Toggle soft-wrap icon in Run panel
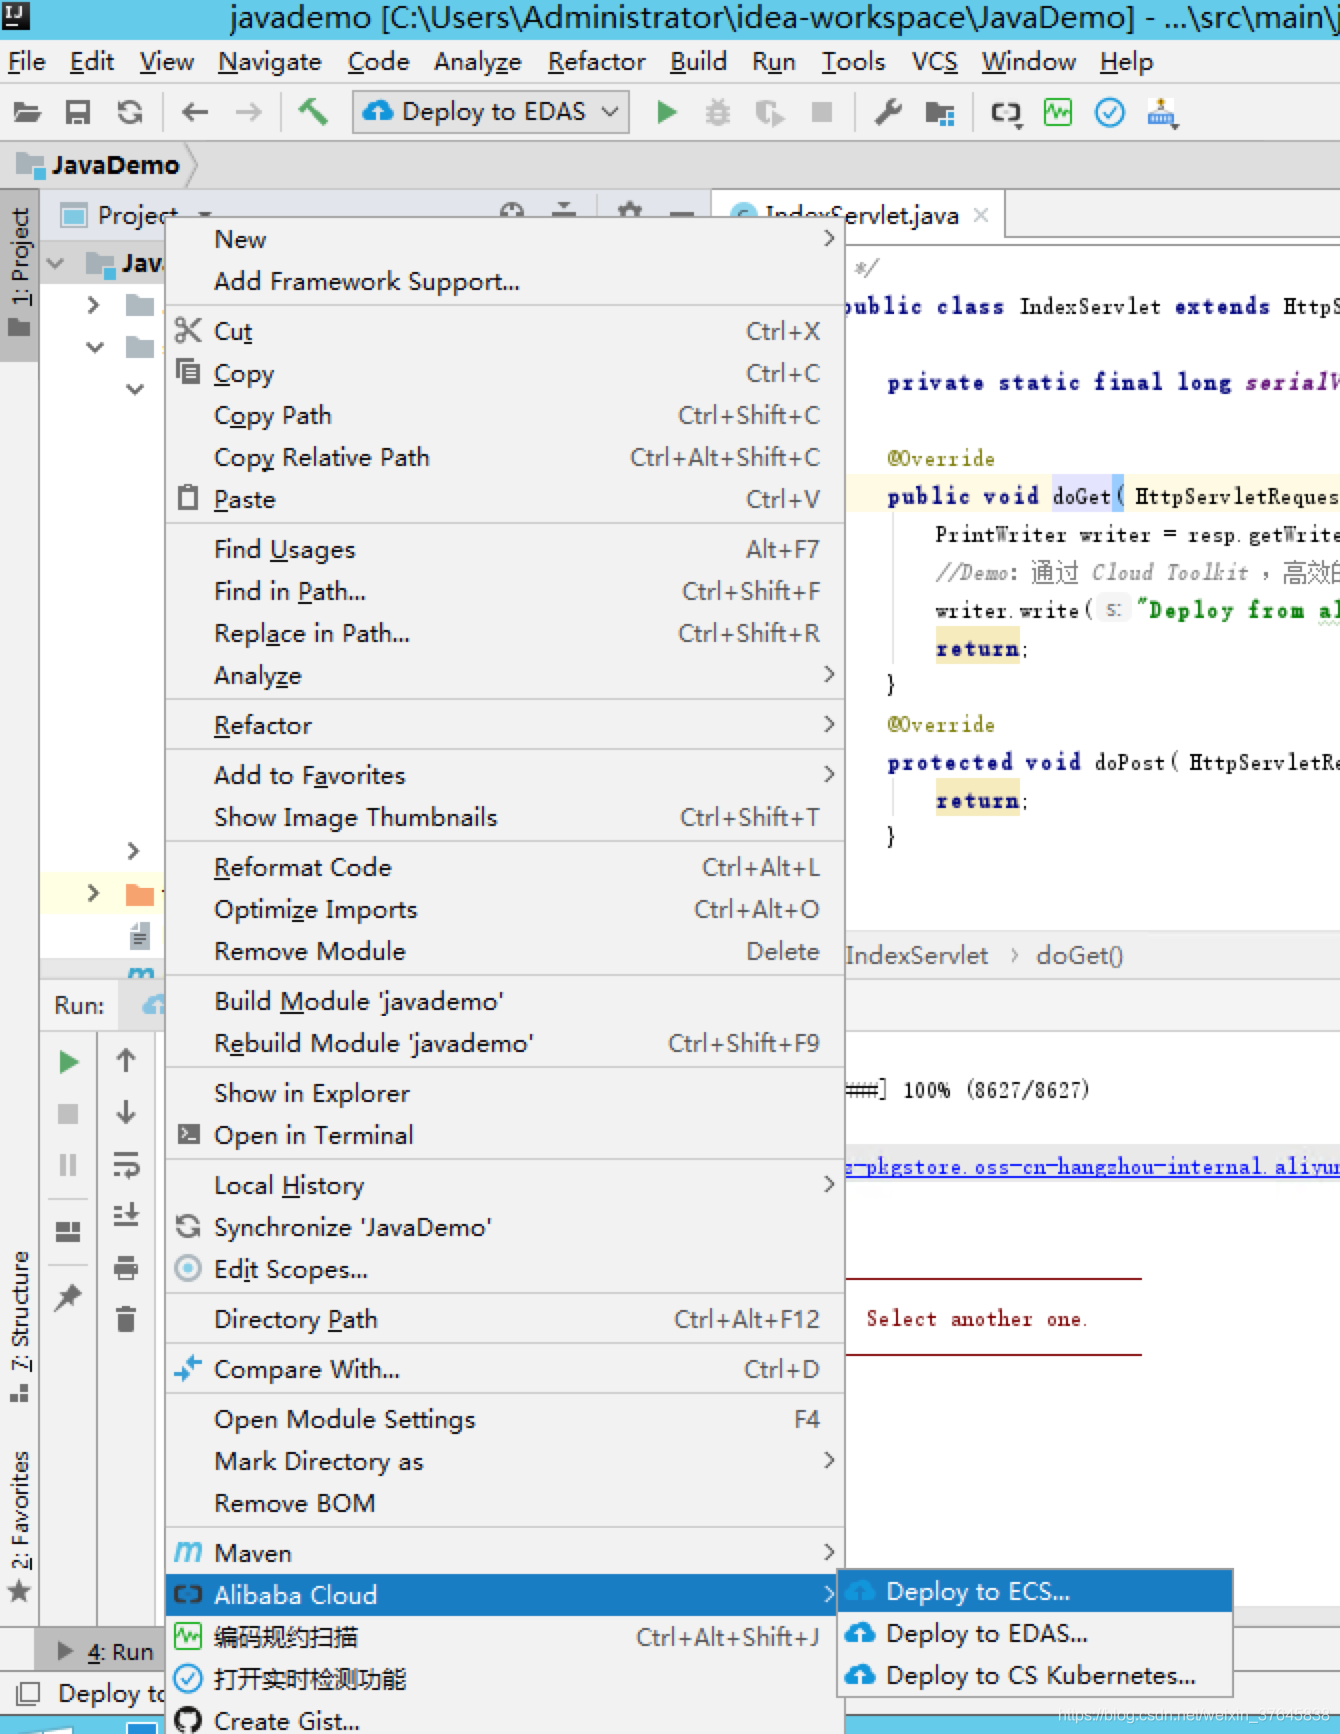 pos(126,1165)
